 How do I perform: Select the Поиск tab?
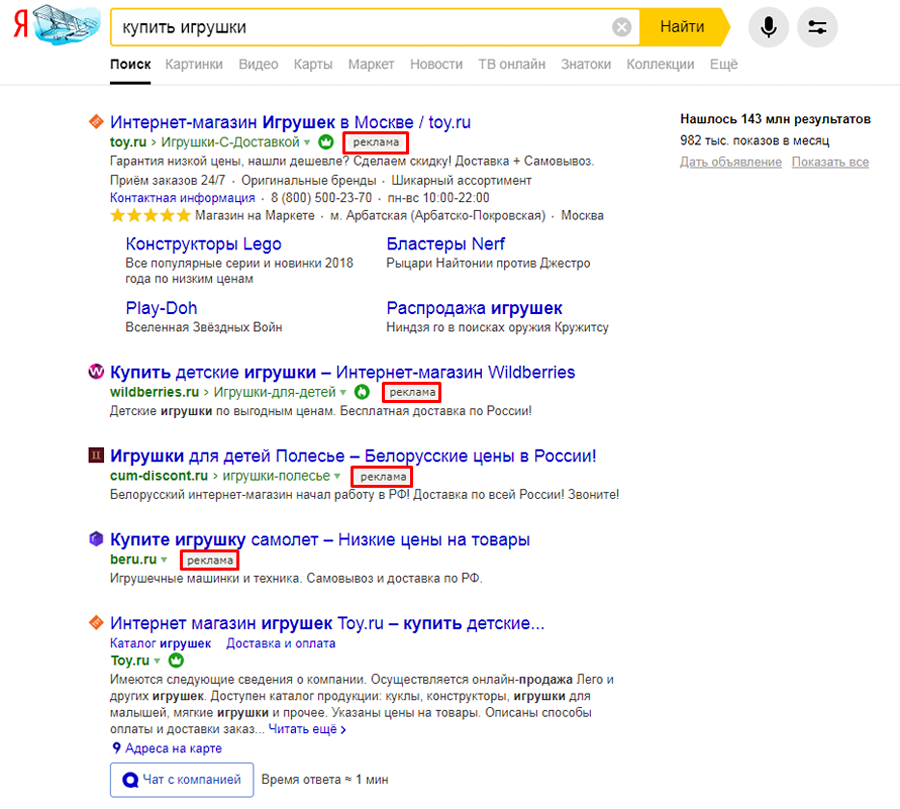[130, 64]
